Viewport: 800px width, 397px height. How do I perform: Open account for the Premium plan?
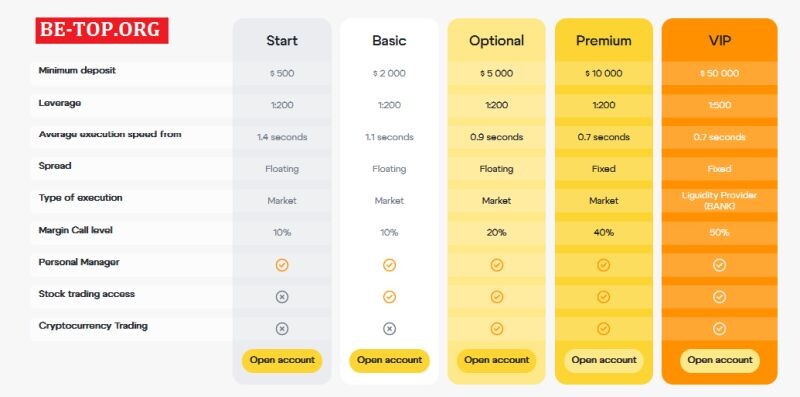pyautogui.click(x=604, y=360)
